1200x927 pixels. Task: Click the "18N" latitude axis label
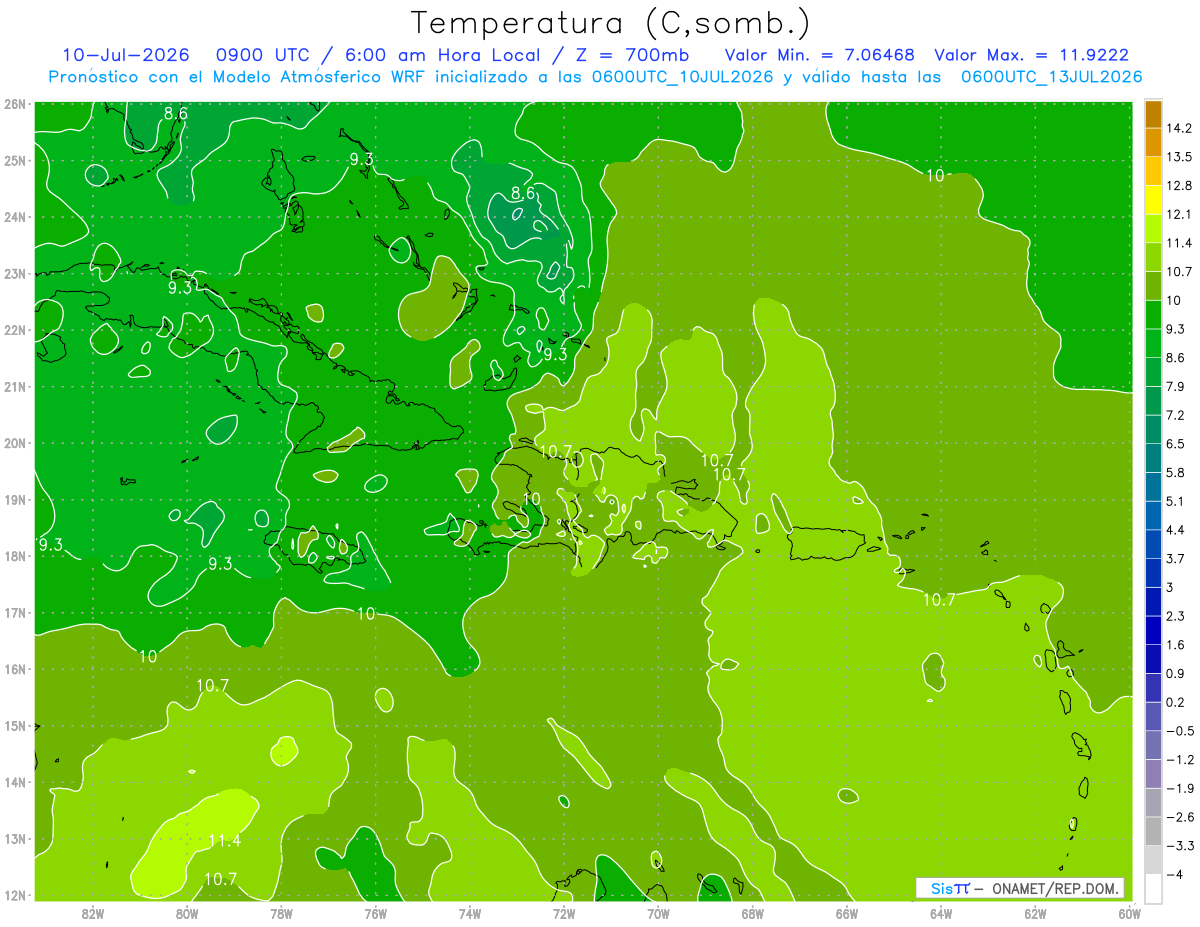(x=15, y=556)
